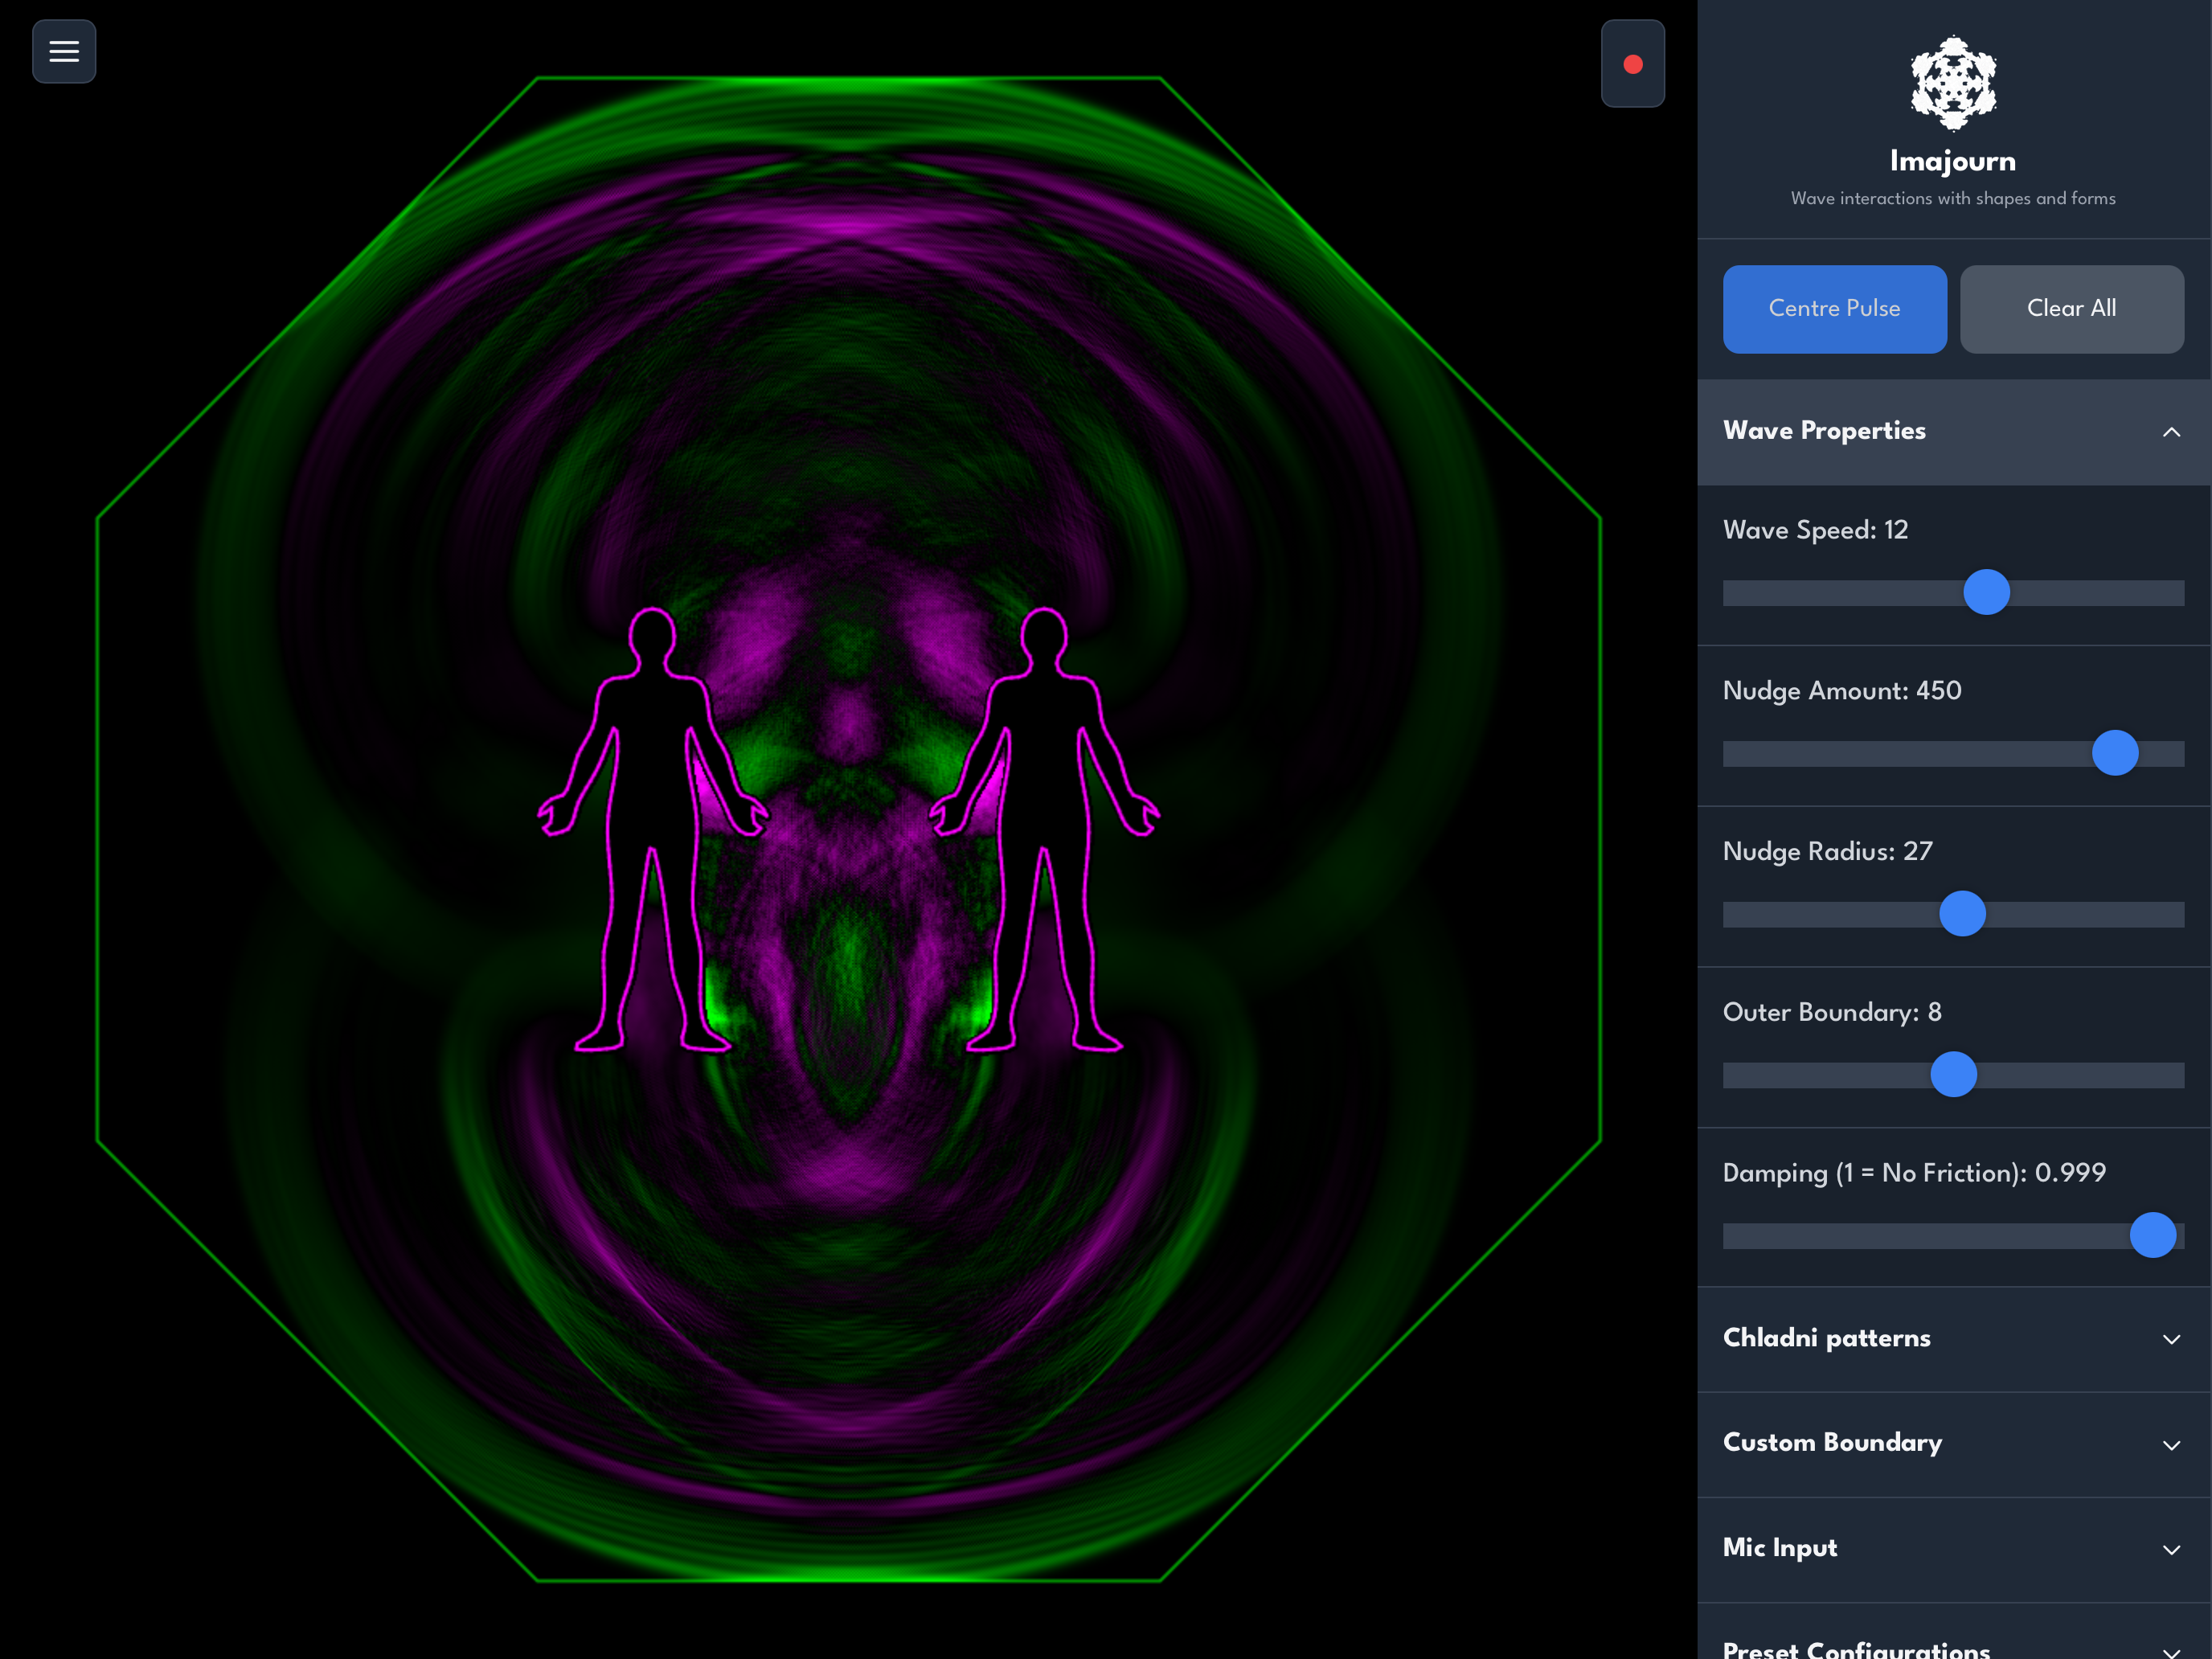Nudge the wave canvas between the figures

click(848, 850)
